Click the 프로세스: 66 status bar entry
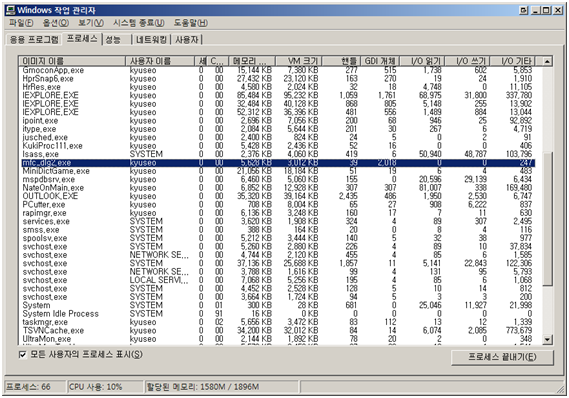Screen dimensions: 569x398 point(35,387)
